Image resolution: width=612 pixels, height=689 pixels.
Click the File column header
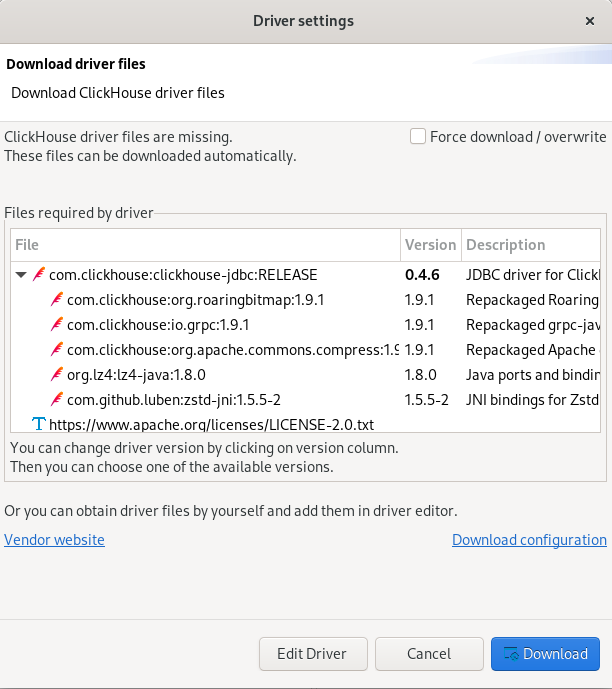pyautogui.click(x=200, y=245)
